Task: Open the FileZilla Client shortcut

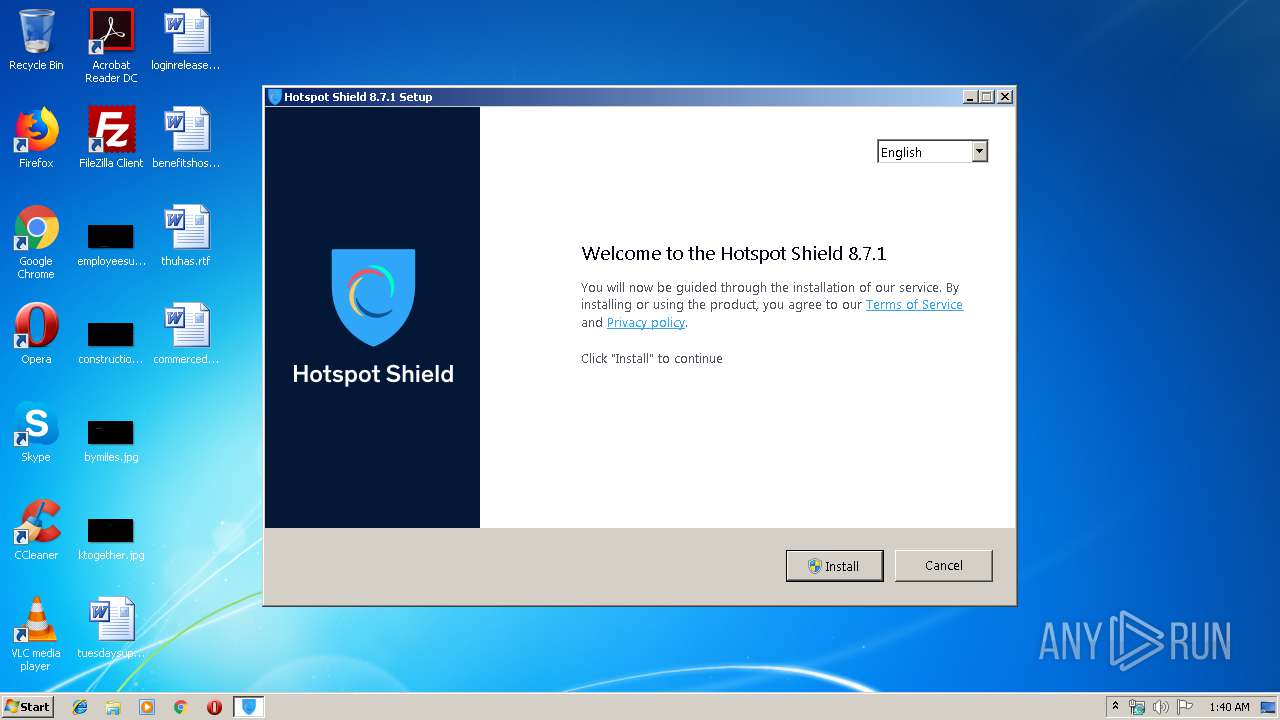Action: tap(111, 138)
